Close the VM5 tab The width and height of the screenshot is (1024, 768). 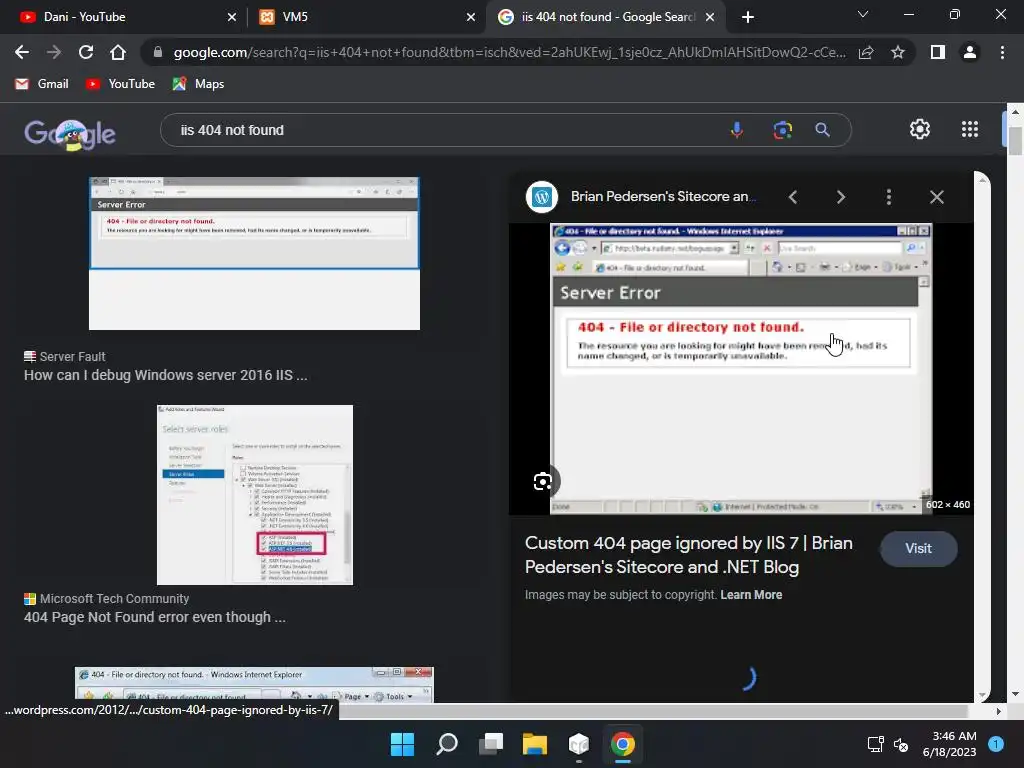471,17
